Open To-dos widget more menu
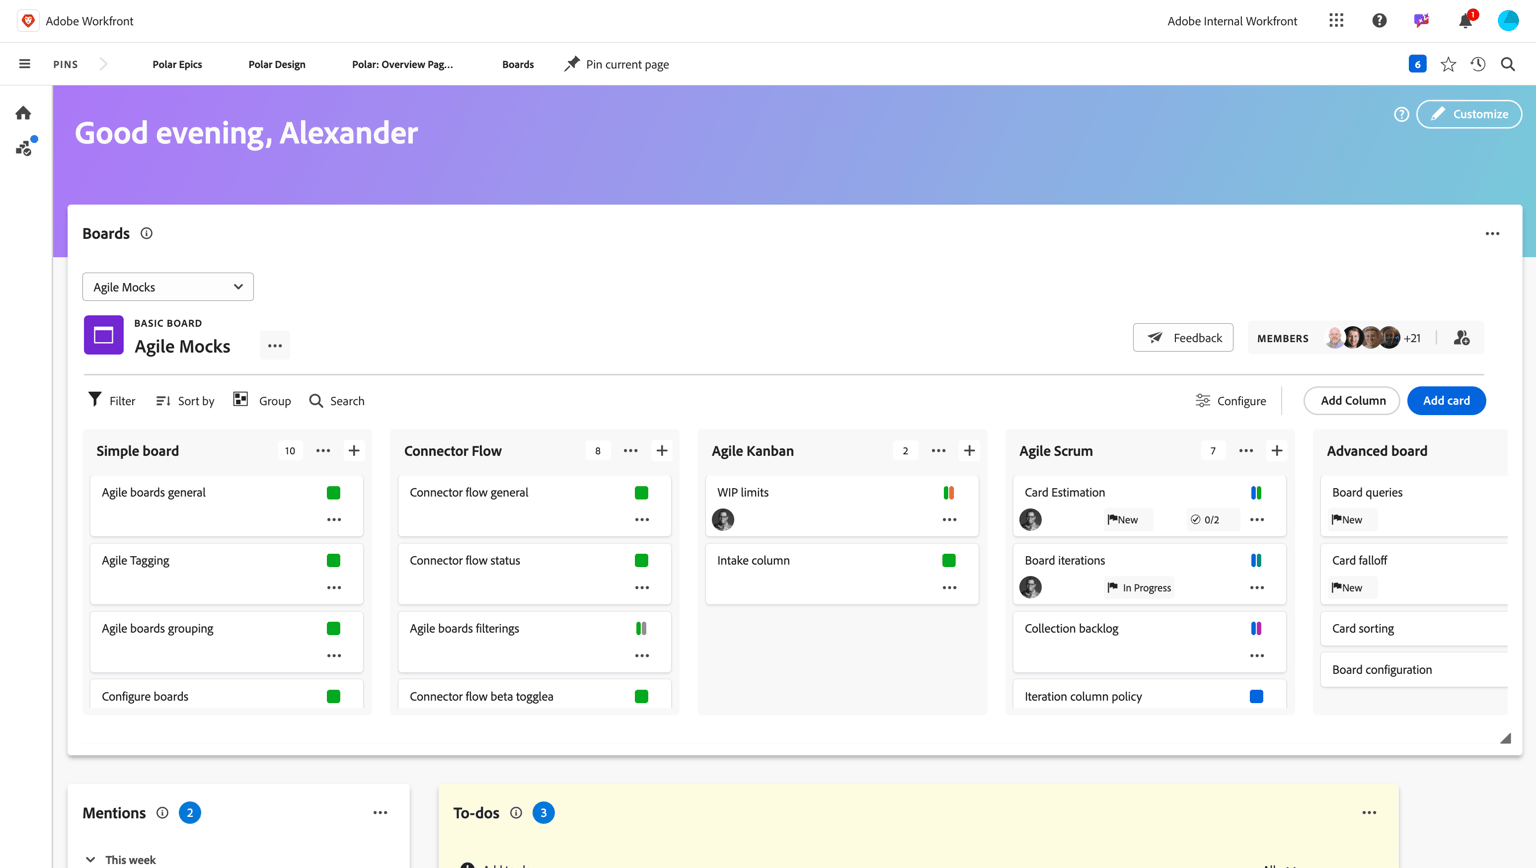The image size is (1536, 868). click(1369, 813)
